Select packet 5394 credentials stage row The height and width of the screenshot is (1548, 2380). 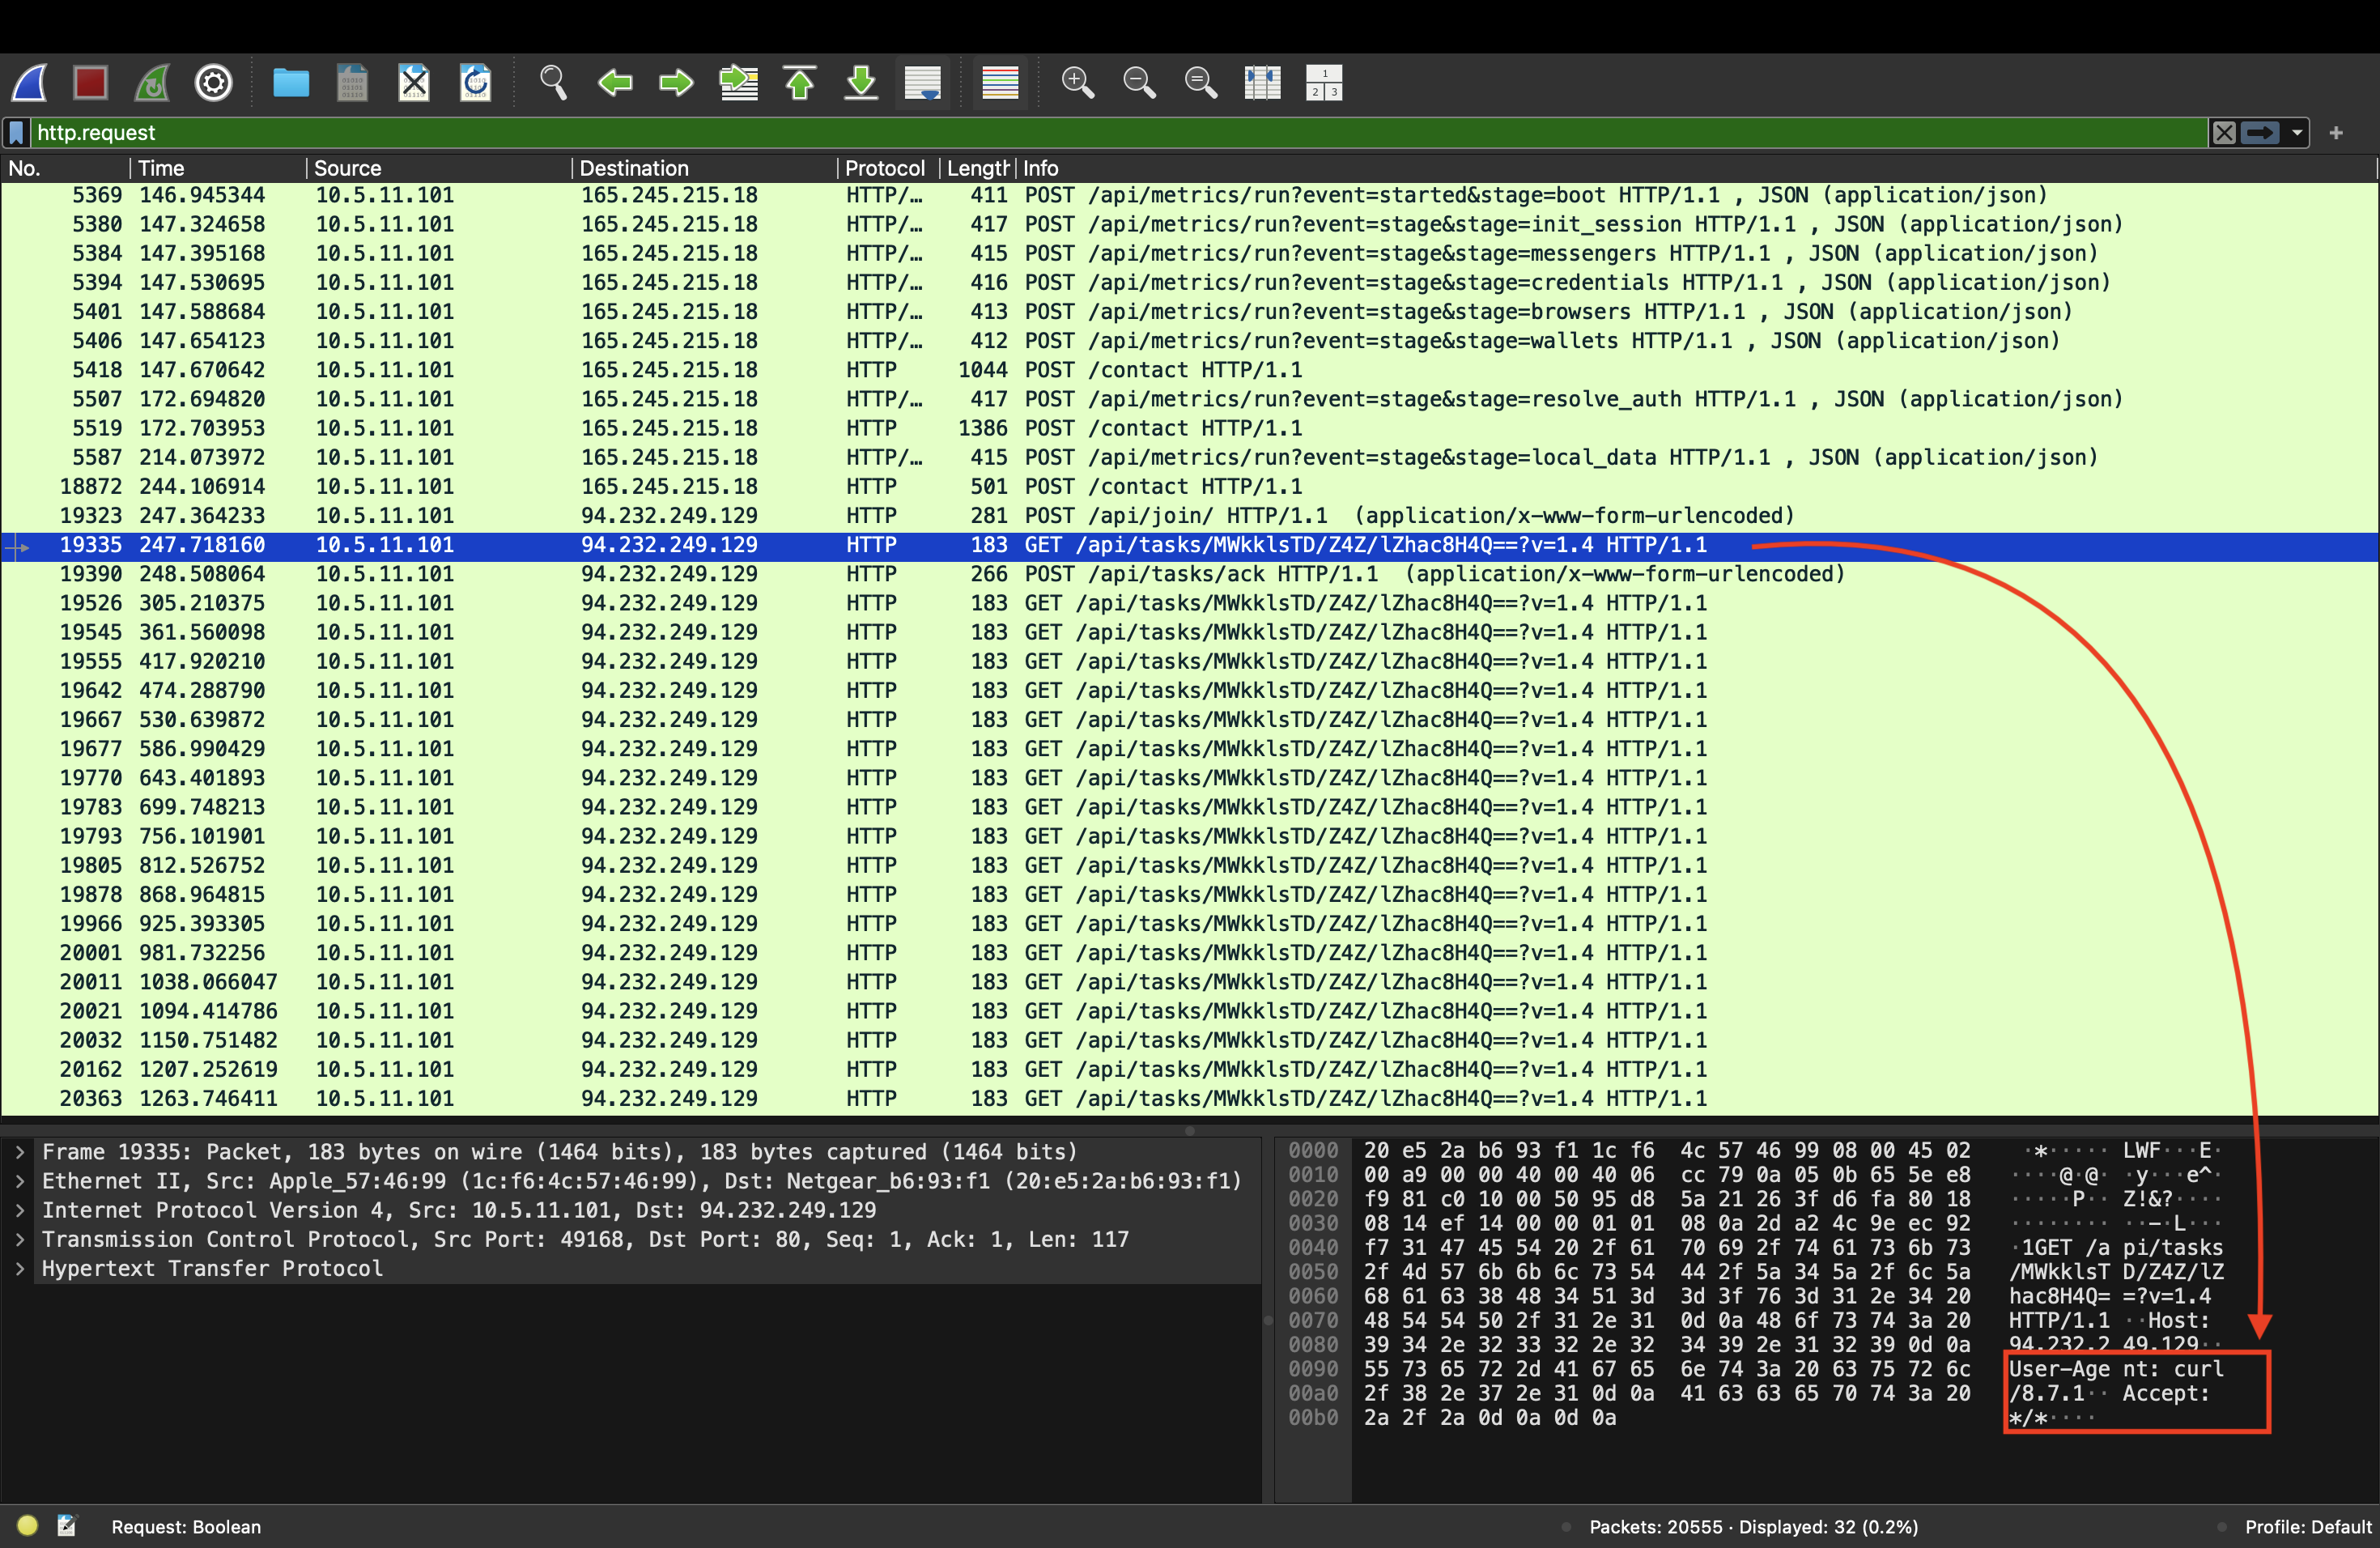click(1189, 283)
